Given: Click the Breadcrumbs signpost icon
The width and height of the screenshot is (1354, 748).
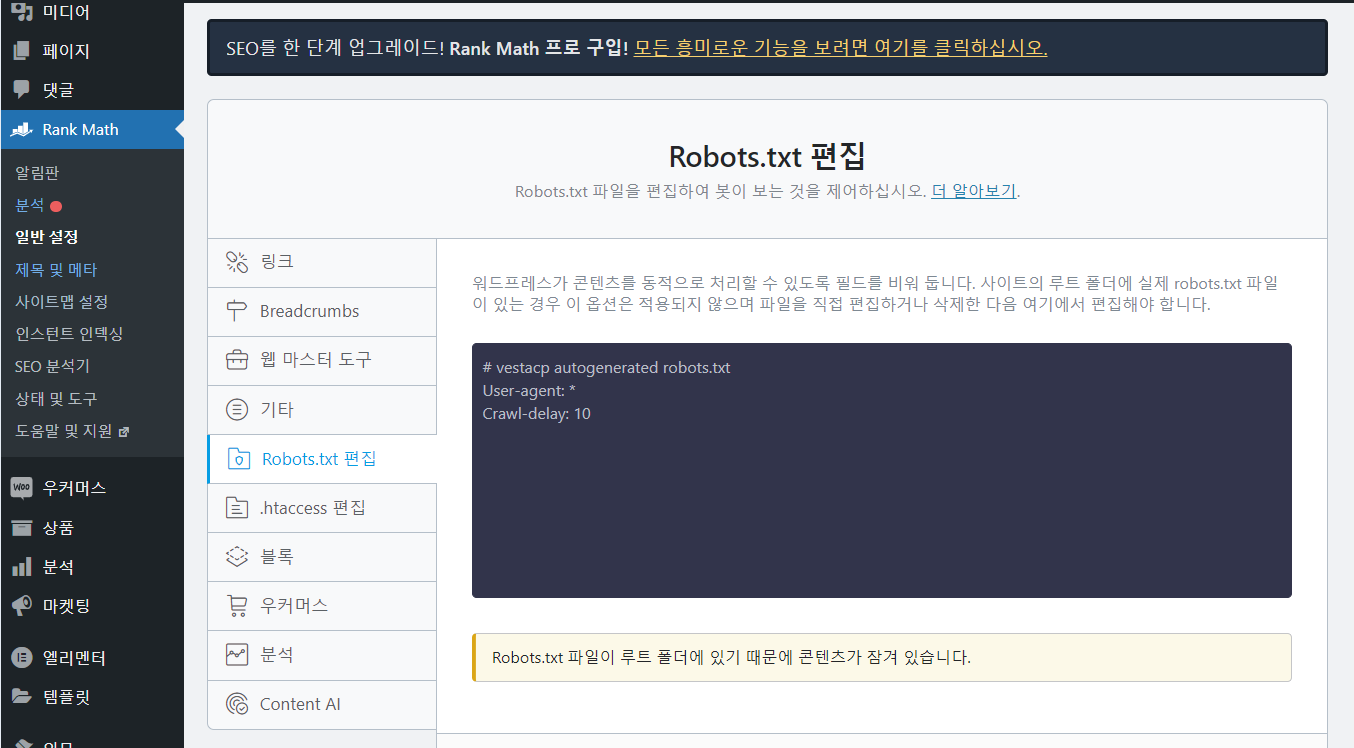Looking at the screenshot, I should tap(236, 311).
